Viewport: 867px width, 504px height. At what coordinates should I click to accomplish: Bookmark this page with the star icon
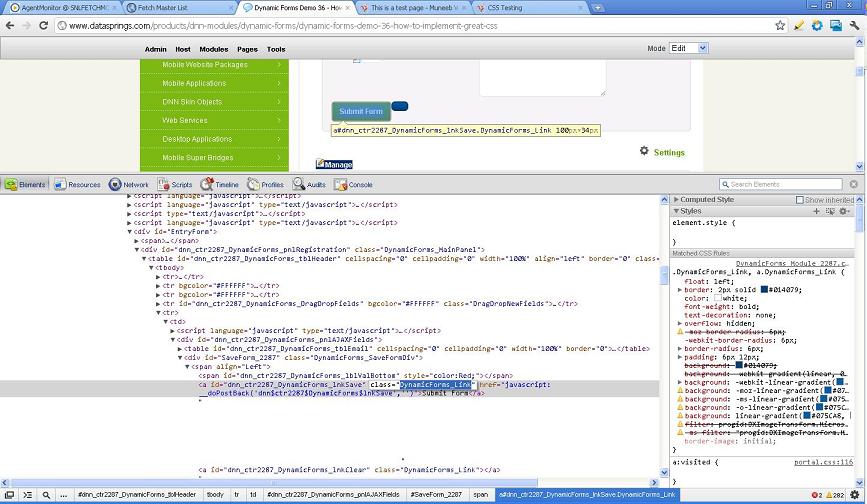click(780, 25)
